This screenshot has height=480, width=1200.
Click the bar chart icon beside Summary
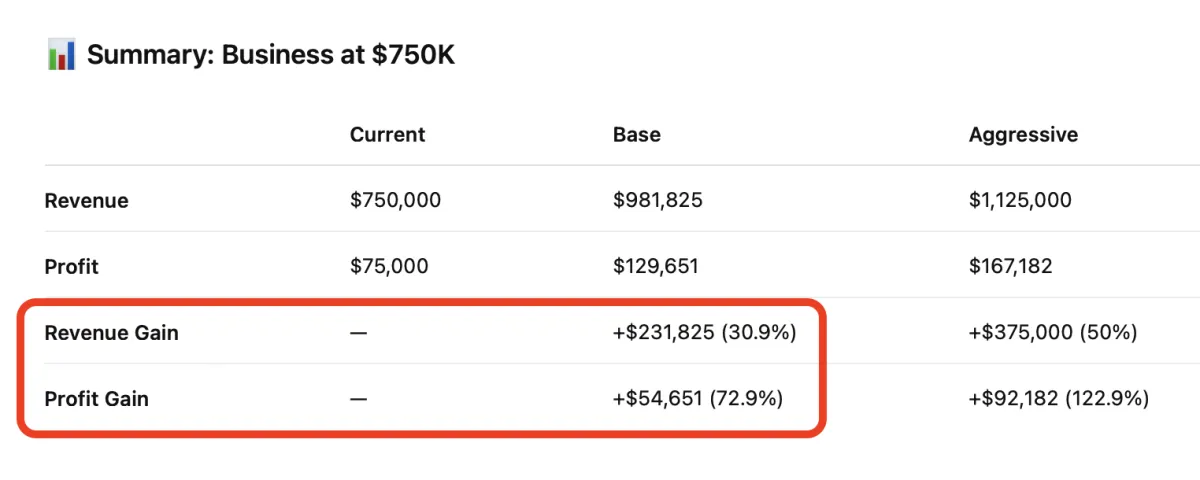click(61, 54)
